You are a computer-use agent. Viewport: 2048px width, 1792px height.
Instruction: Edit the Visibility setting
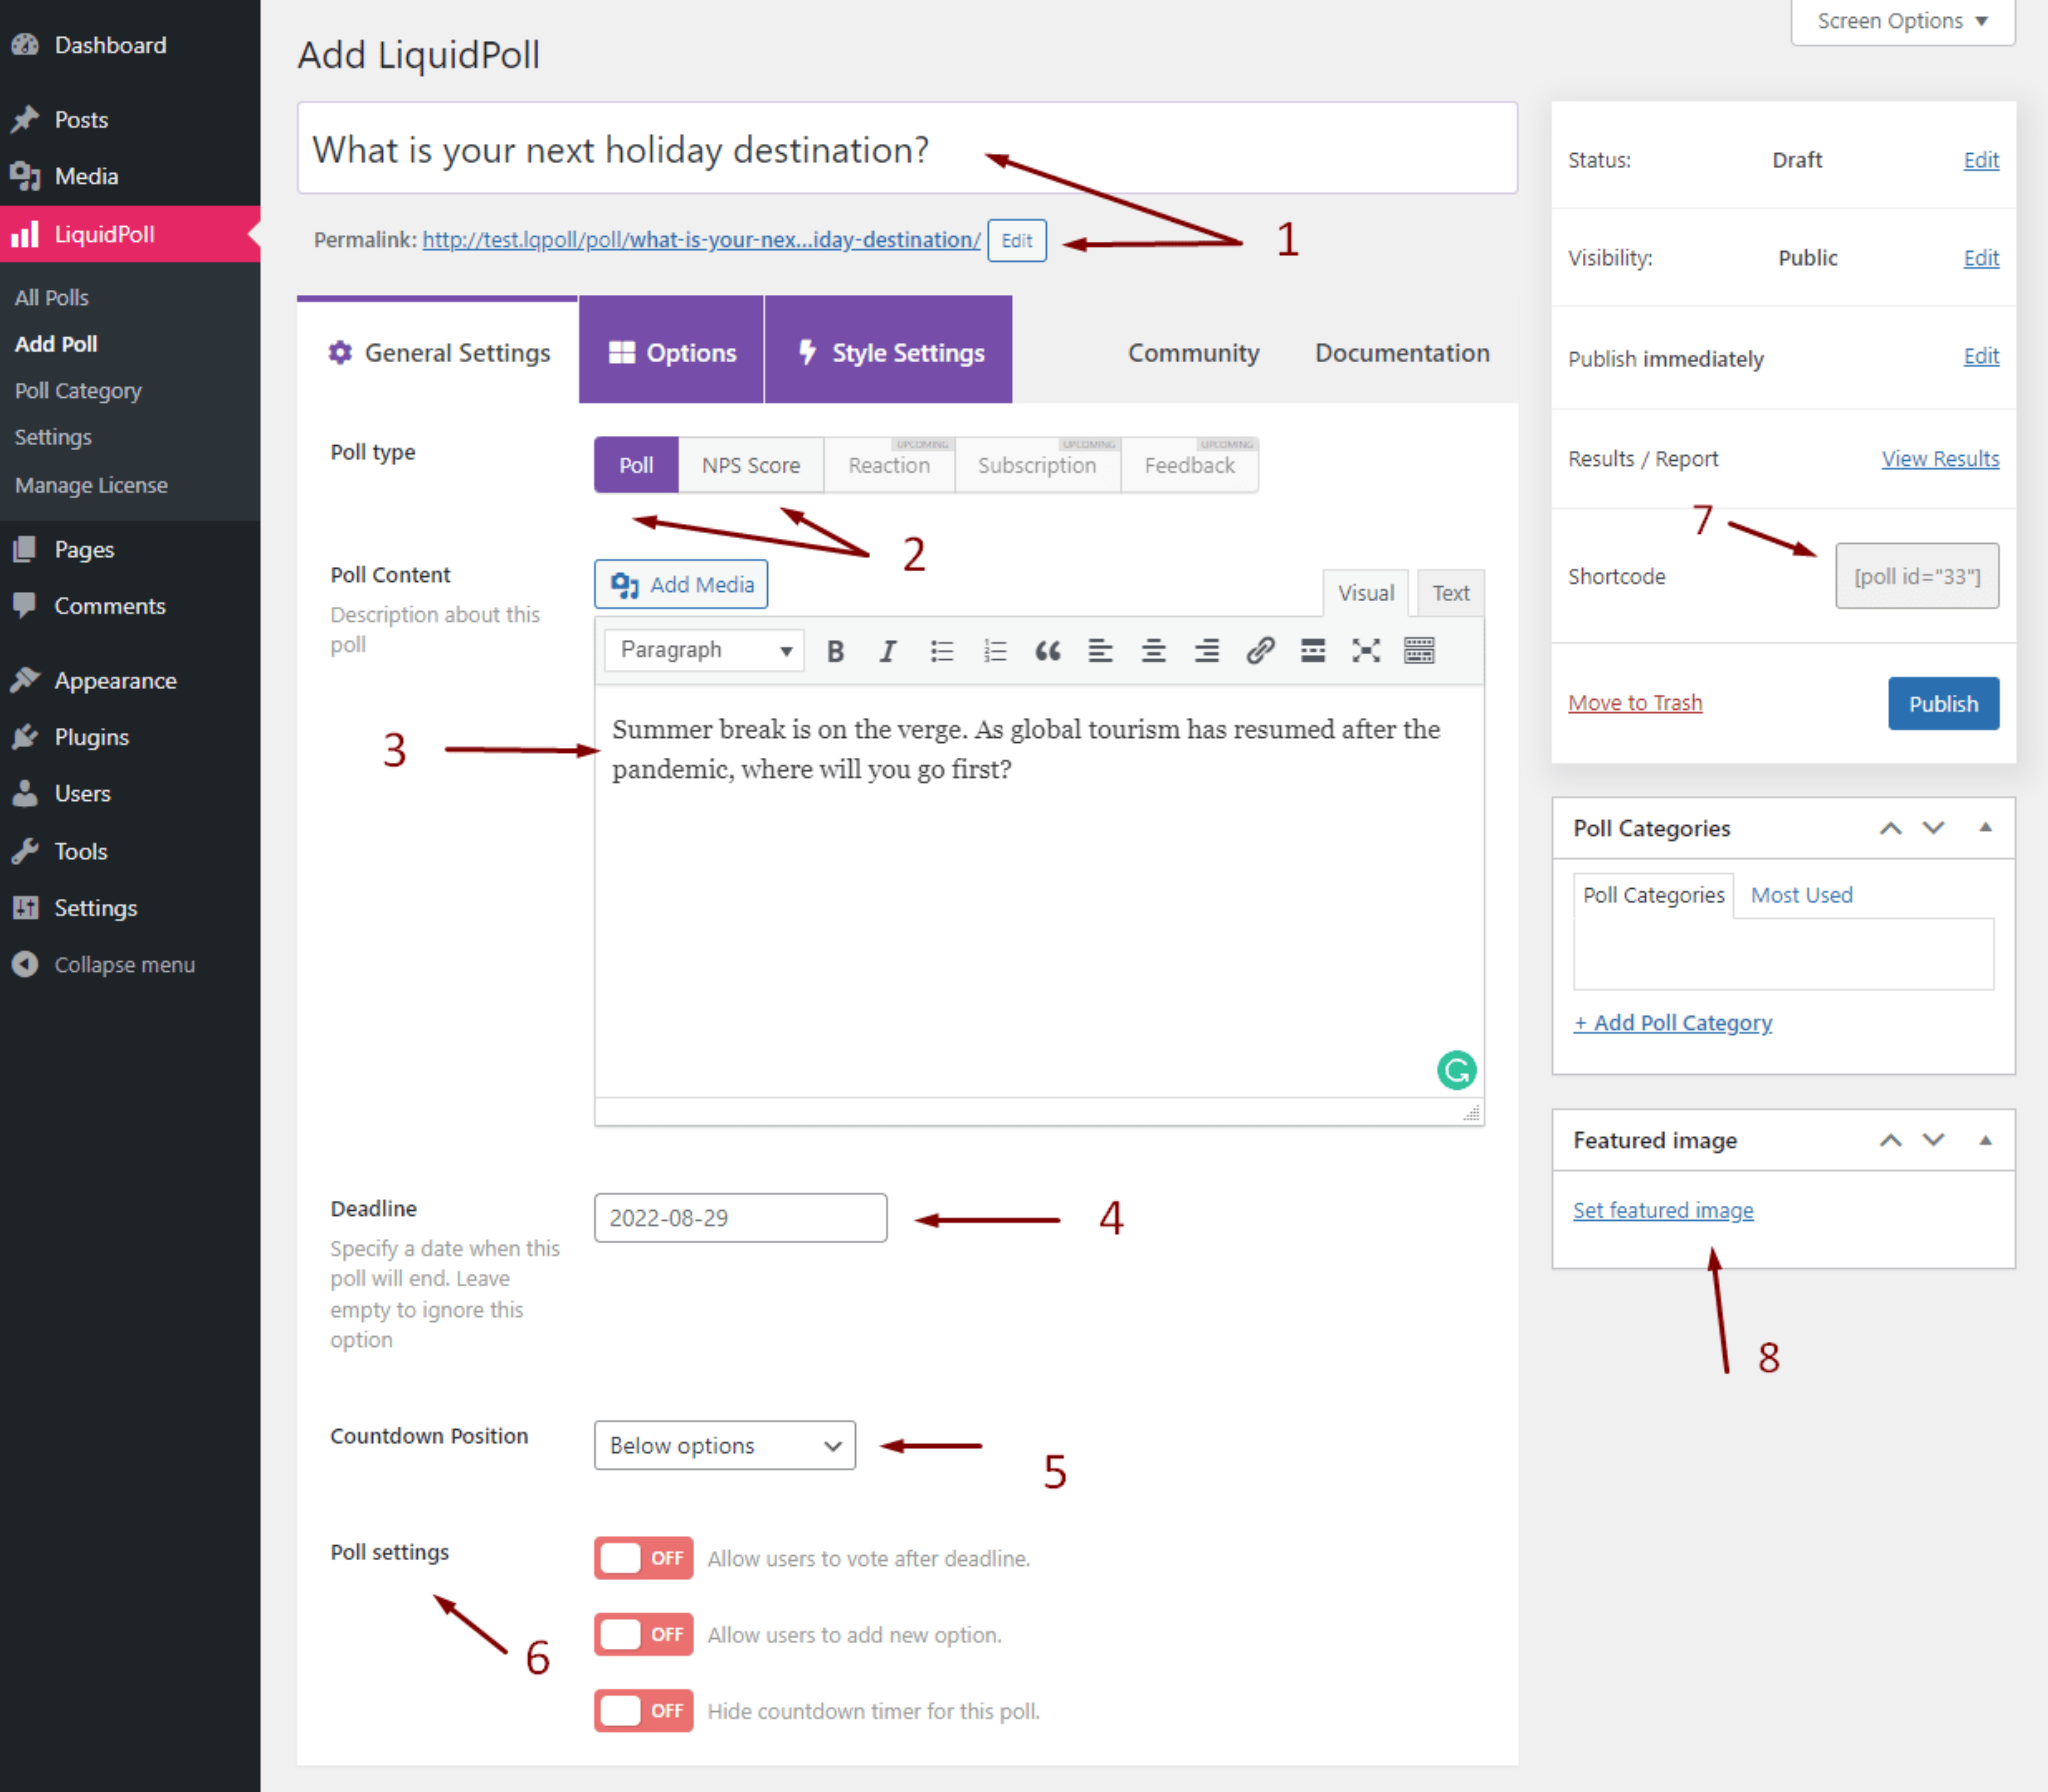[1981, 258]
